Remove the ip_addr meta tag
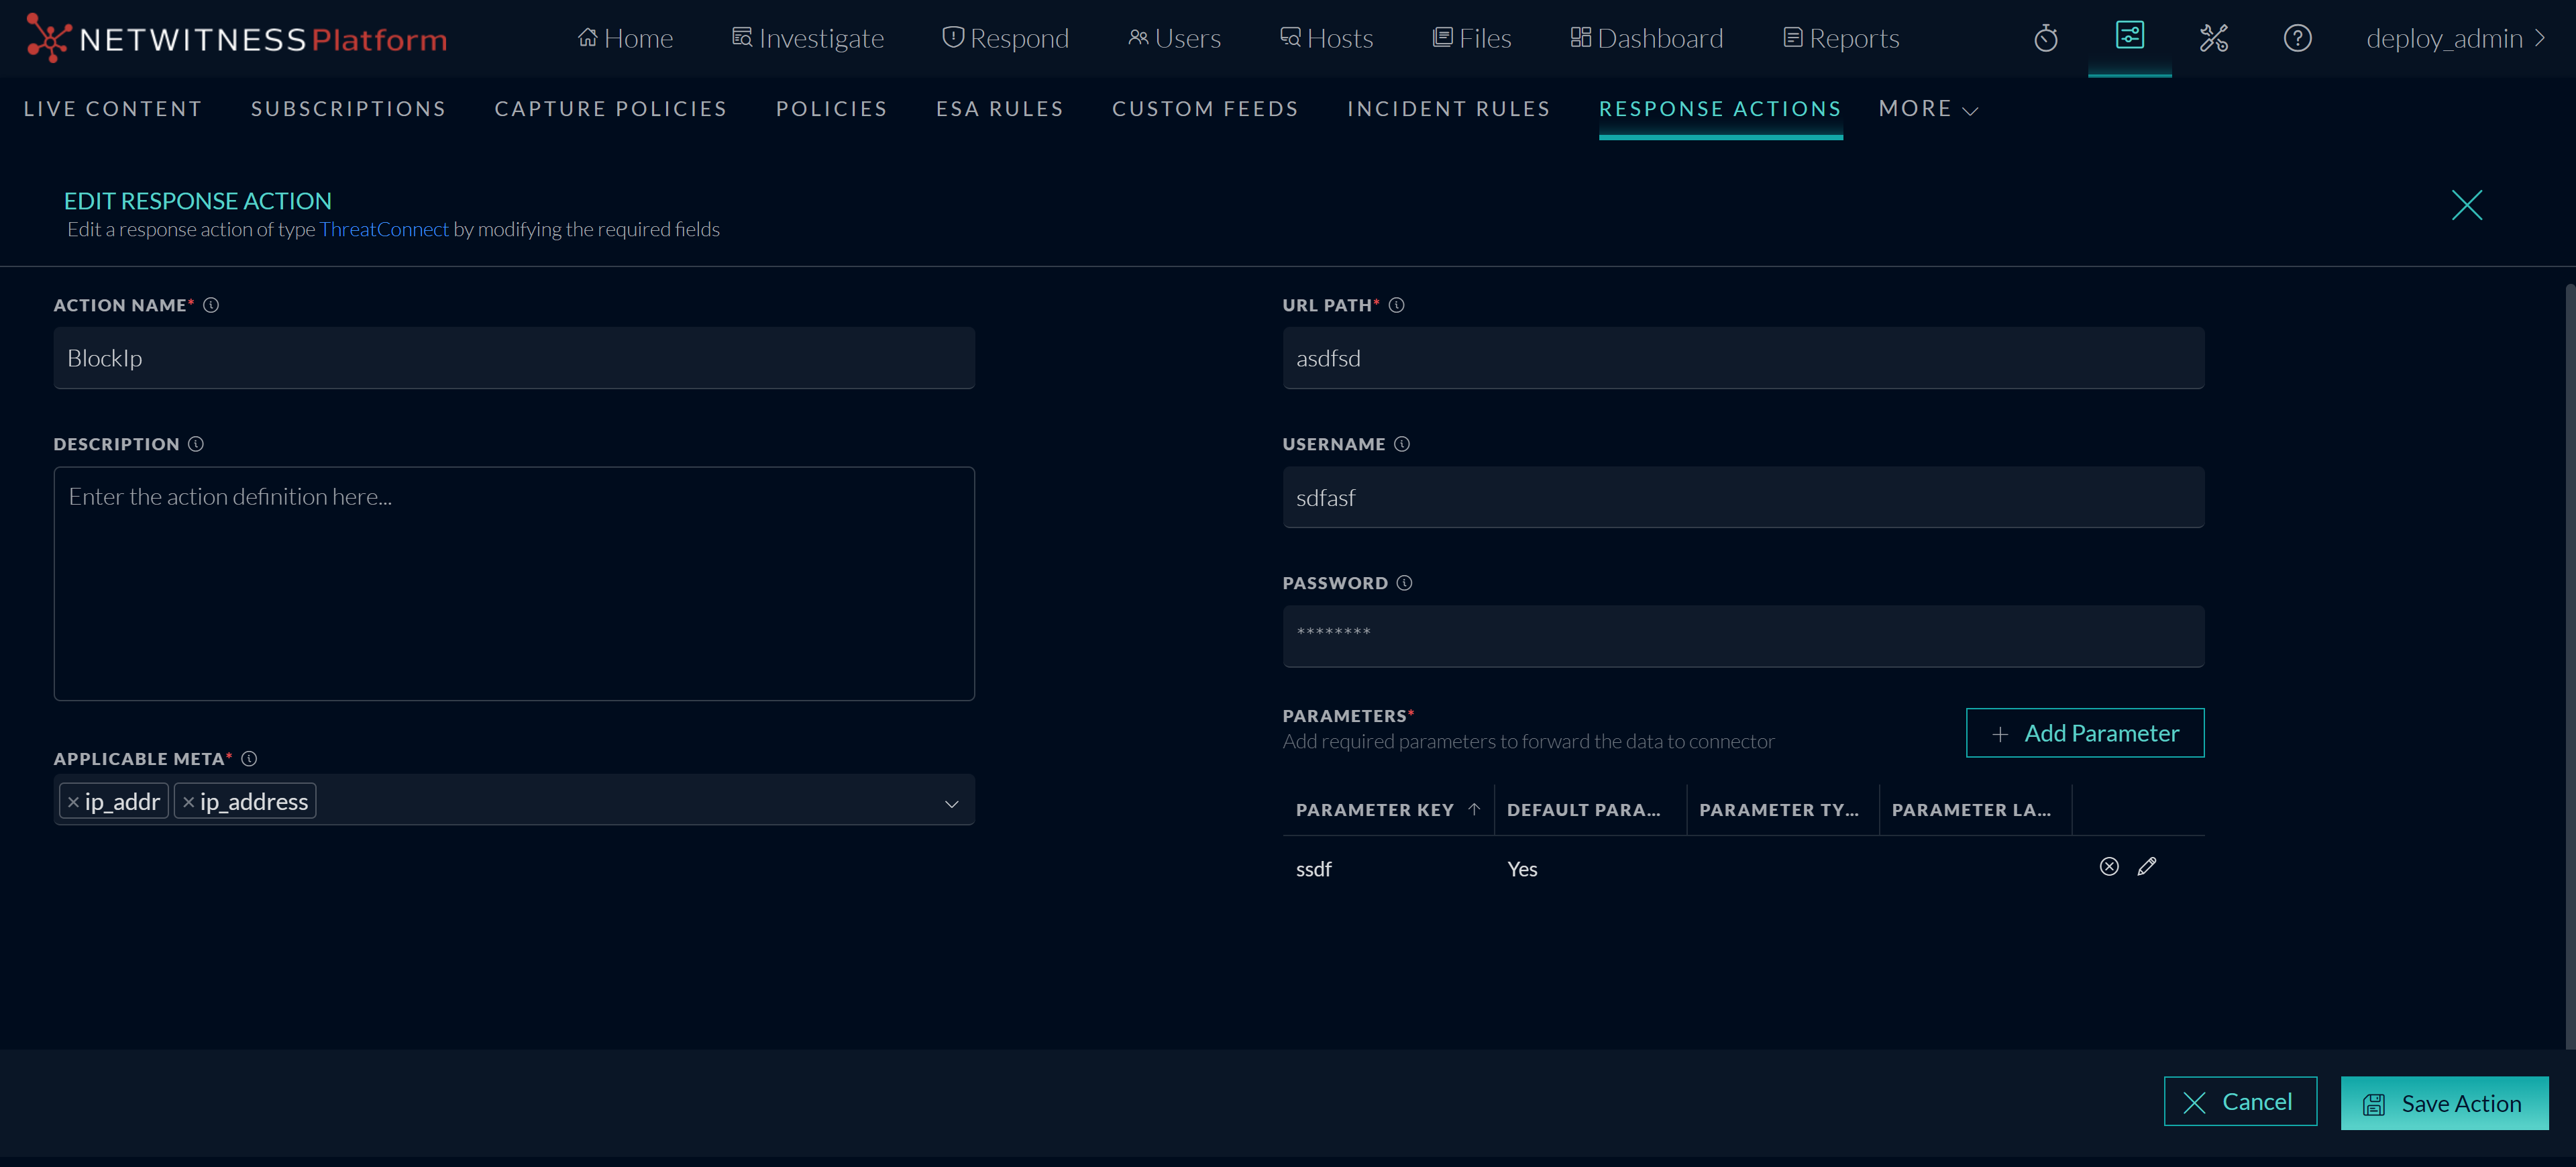This screenshot has width=2576, height=1167. coord(73,802)
